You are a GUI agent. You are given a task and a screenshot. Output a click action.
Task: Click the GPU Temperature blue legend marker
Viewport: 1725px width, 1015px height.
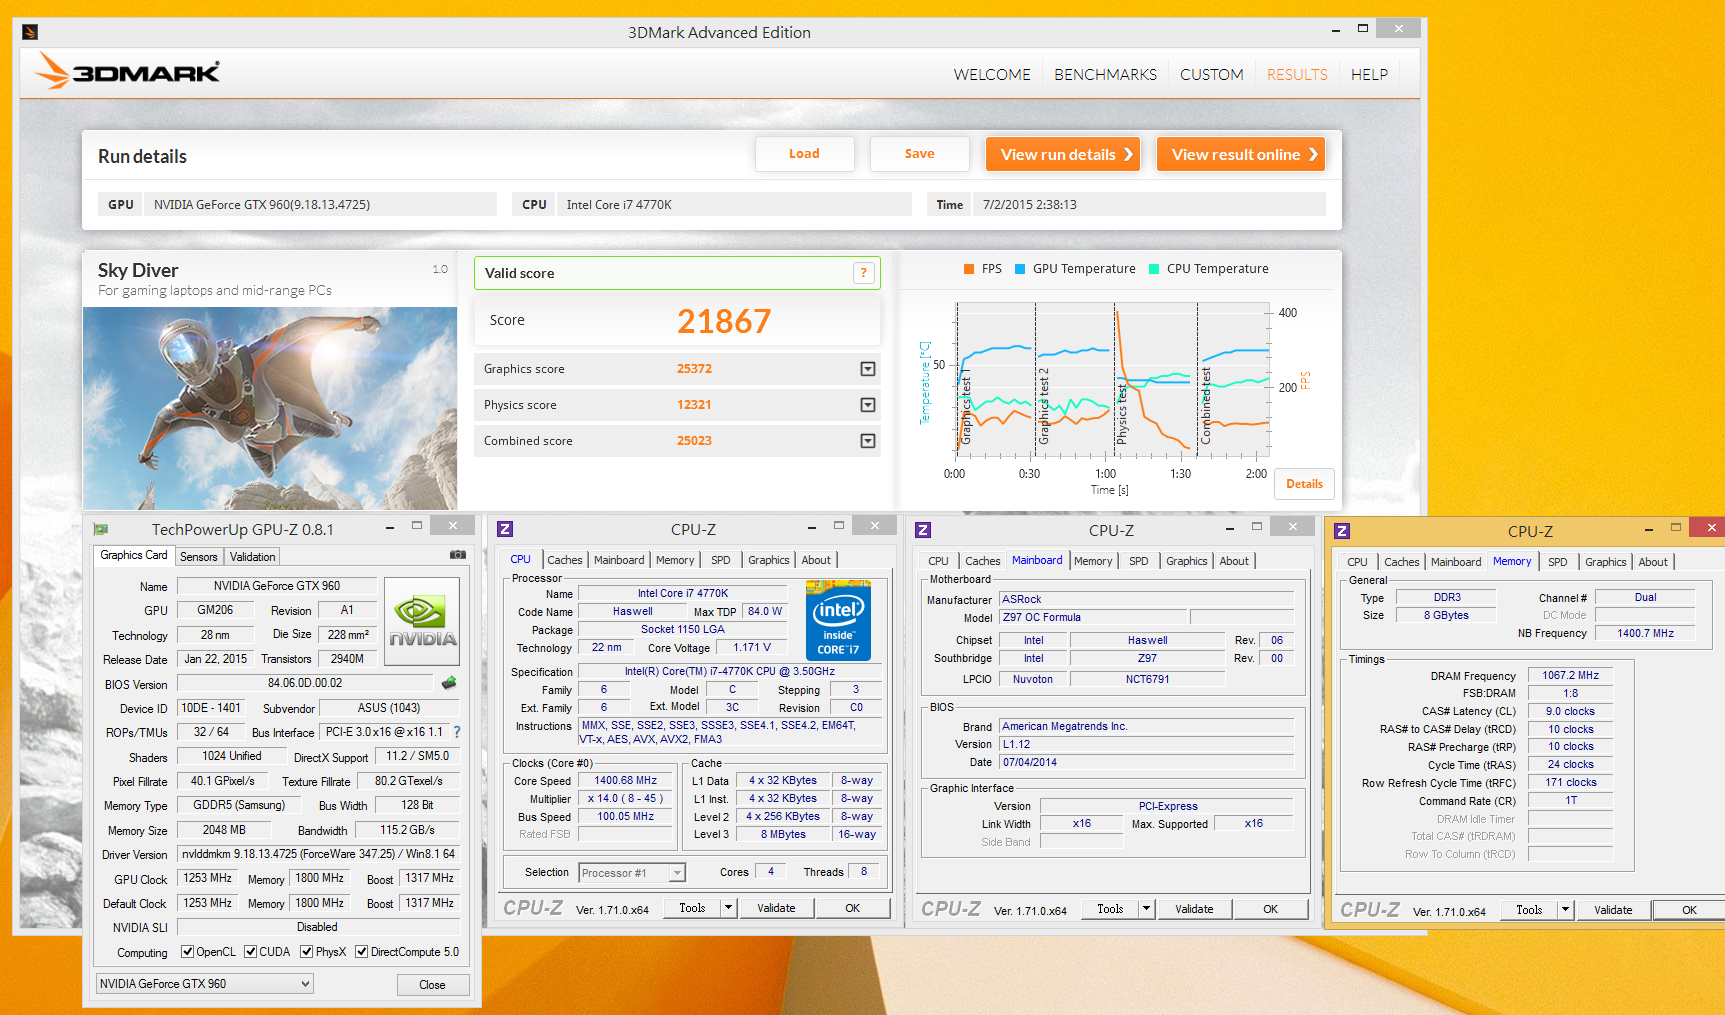tap(1020, 269)
